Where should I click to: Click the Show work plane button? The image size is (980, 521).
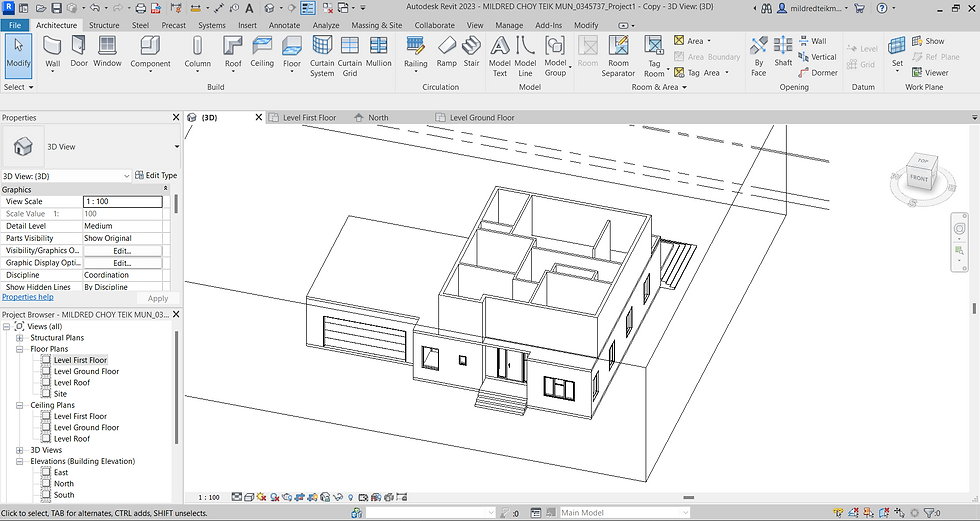pyautogui.click(x=928, y=41)
